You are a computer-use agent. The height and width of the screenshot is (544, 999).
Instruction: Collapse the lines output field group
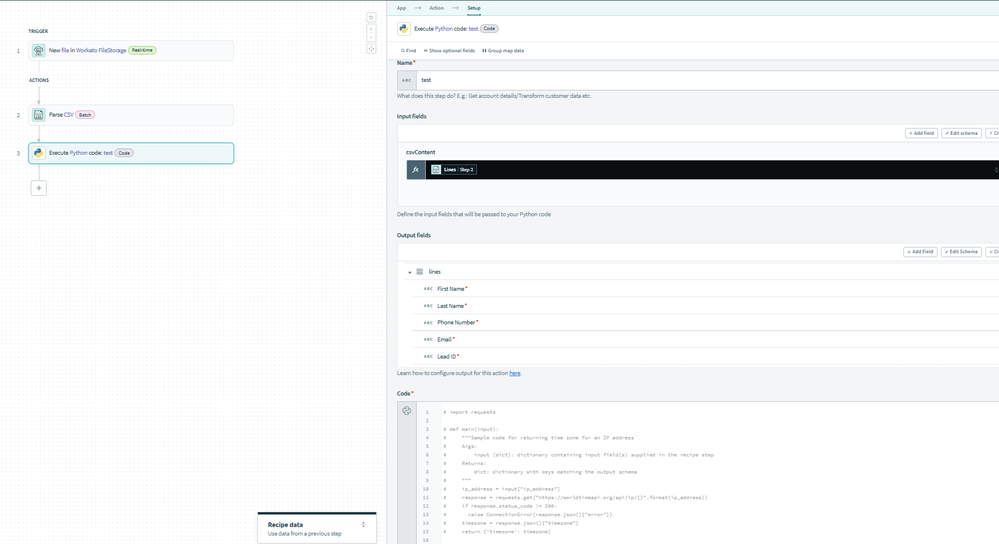[x=410, y=272]
